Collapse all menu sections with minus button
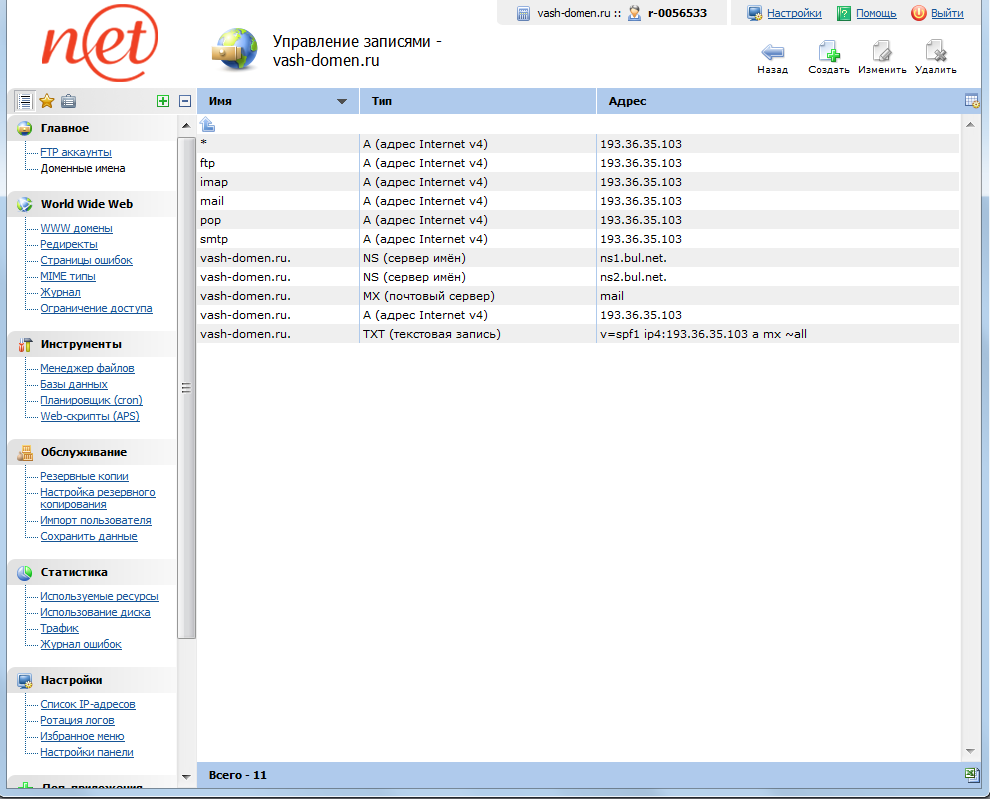Image resolution: width=990 pixels, height=799 pixels. 185,101
